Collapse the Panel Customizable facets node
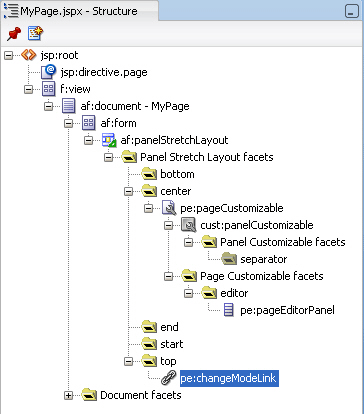364x414 pixels. [189, 242]
